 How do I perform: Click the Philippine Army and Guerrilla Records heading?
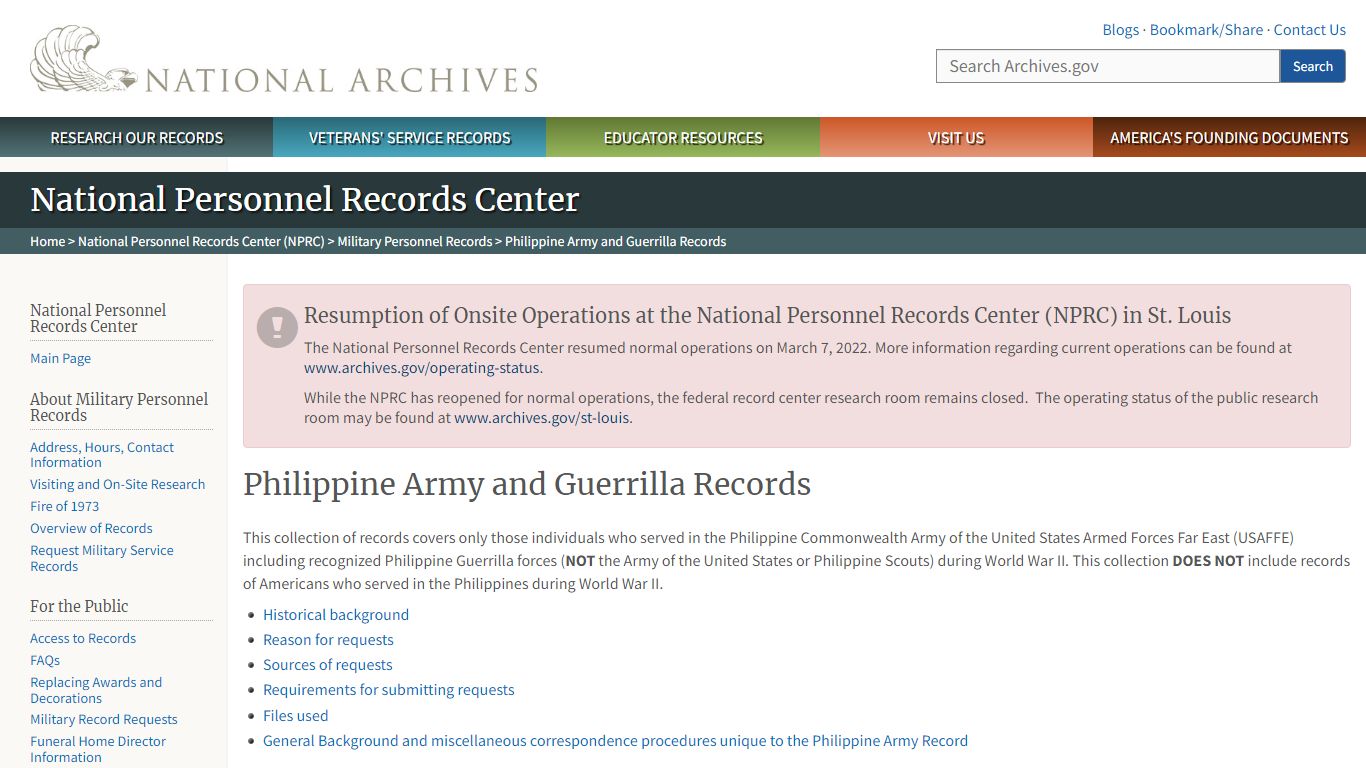(x=527, y=484)
